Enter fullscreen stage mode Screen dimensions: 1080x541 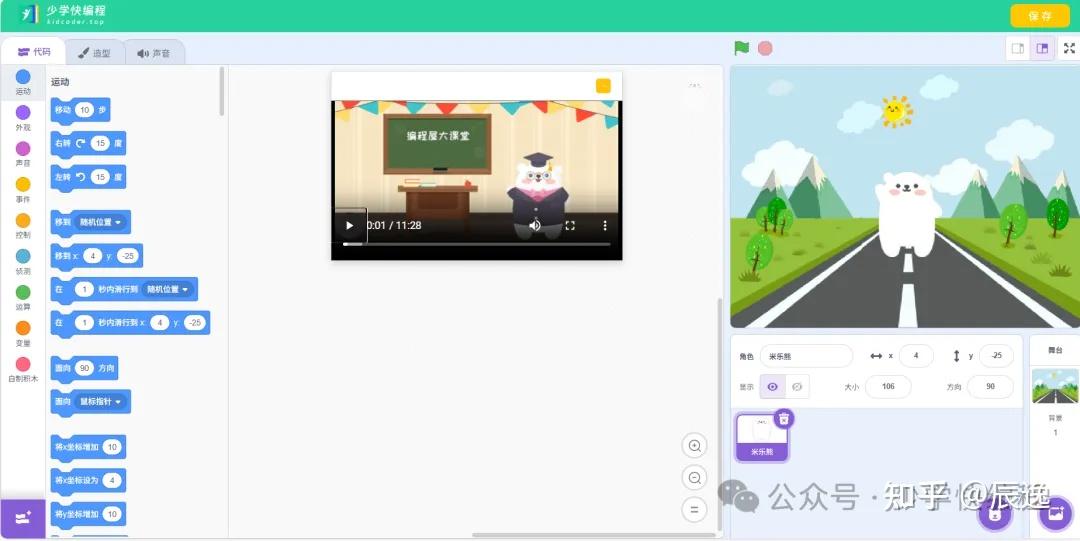[x=1069, y=48]
